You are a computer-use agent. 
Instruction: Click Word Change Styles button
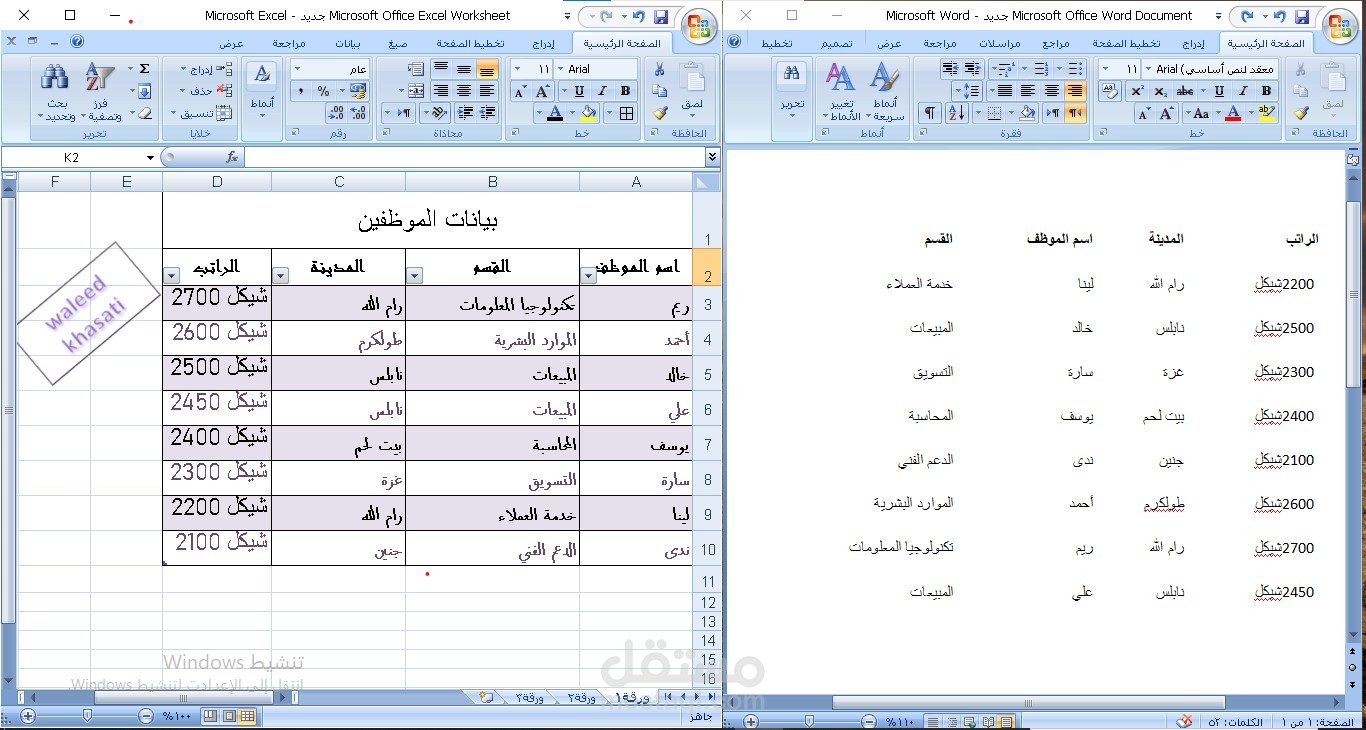click(841, 90)
